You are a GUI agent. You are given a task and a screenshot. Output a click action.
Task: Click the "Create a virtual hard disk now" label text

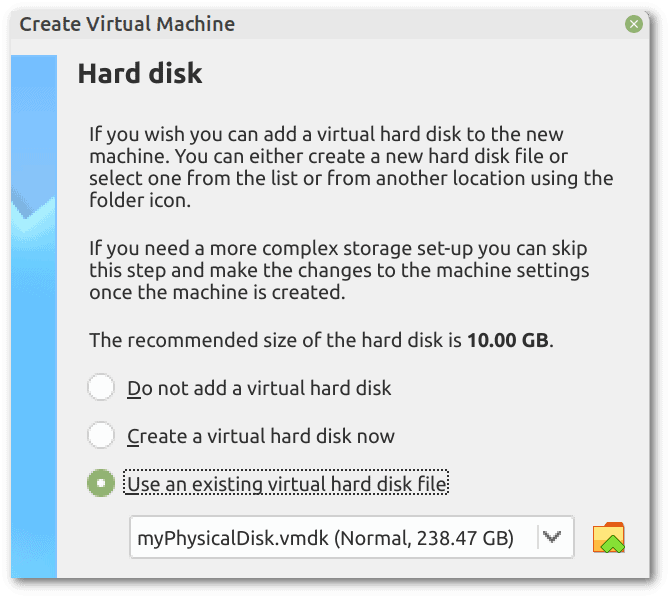click(x=261, y=436)
